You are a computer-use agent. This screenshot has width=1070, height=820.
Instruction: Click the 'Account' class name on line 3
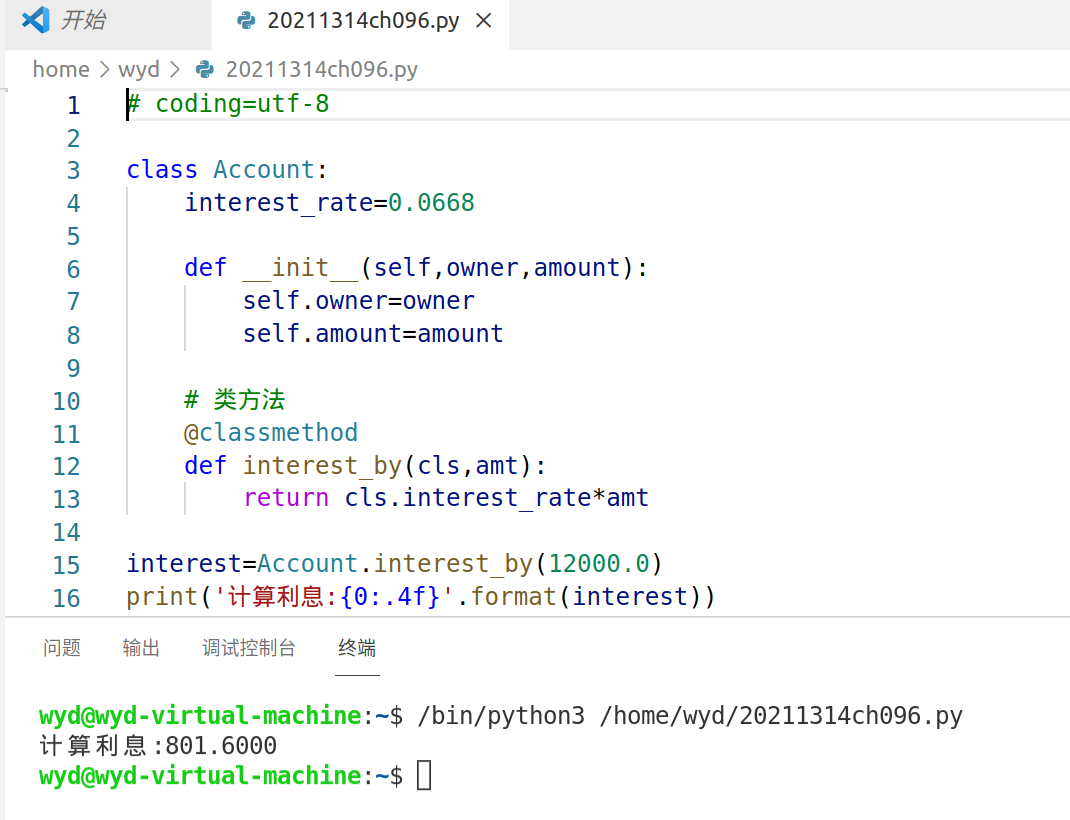click(x=263, y=169)
